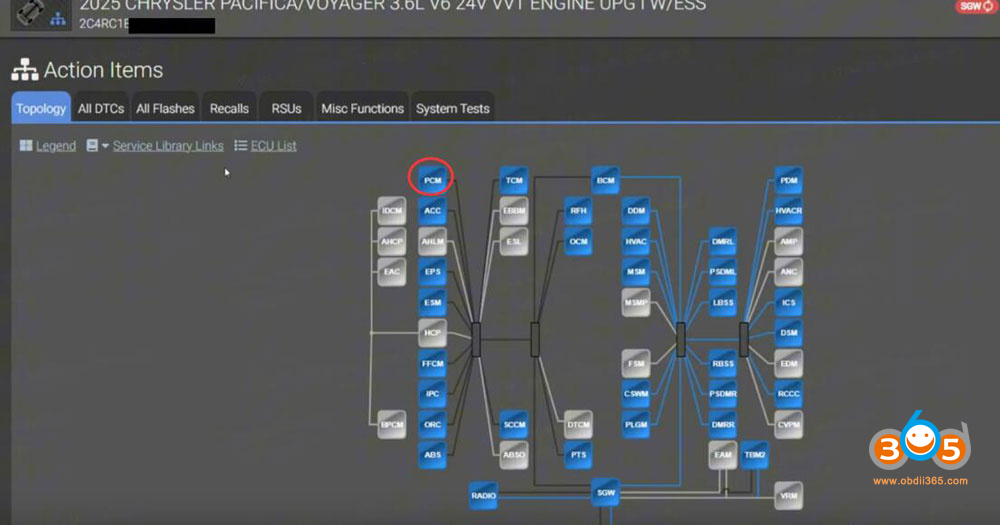Click the CVPM module node
The width and height of the screenshot is (1000, 525).
click(788, 425)
